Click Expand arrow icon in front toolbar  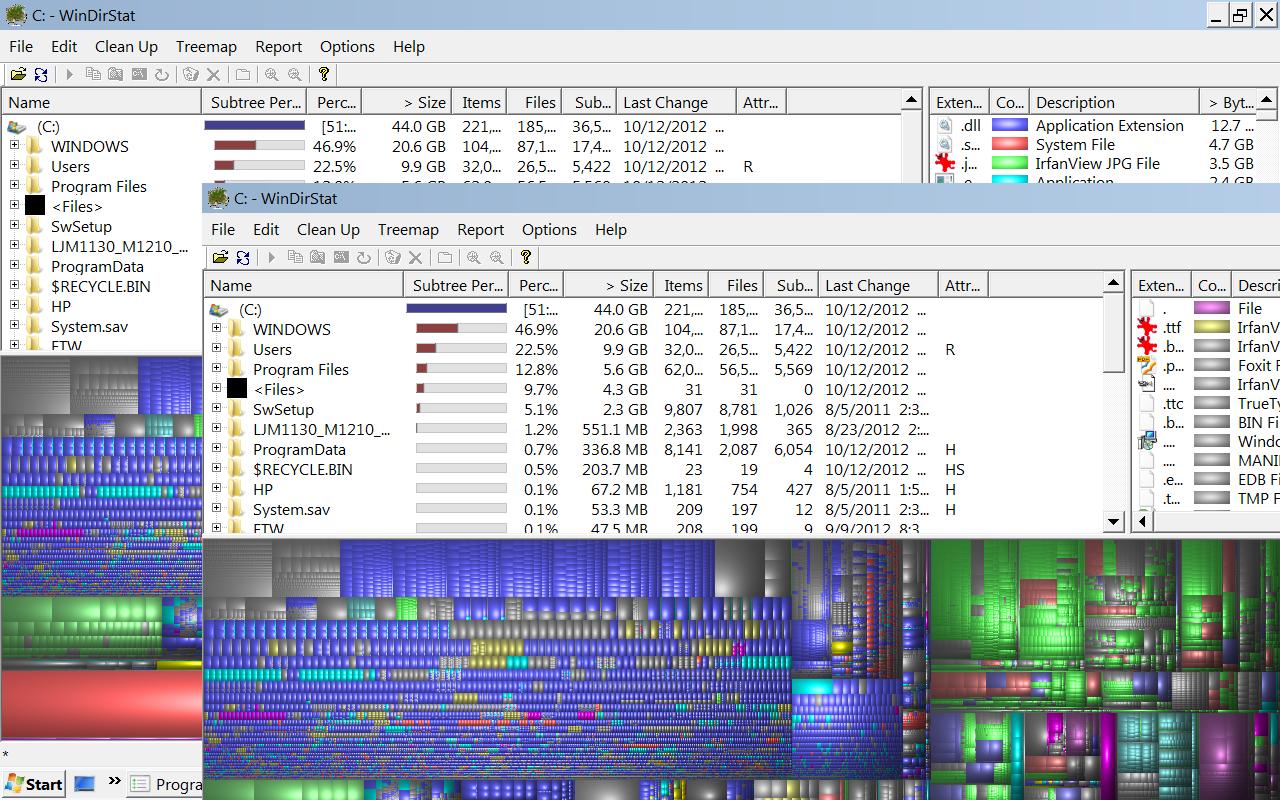pos(271,257)
